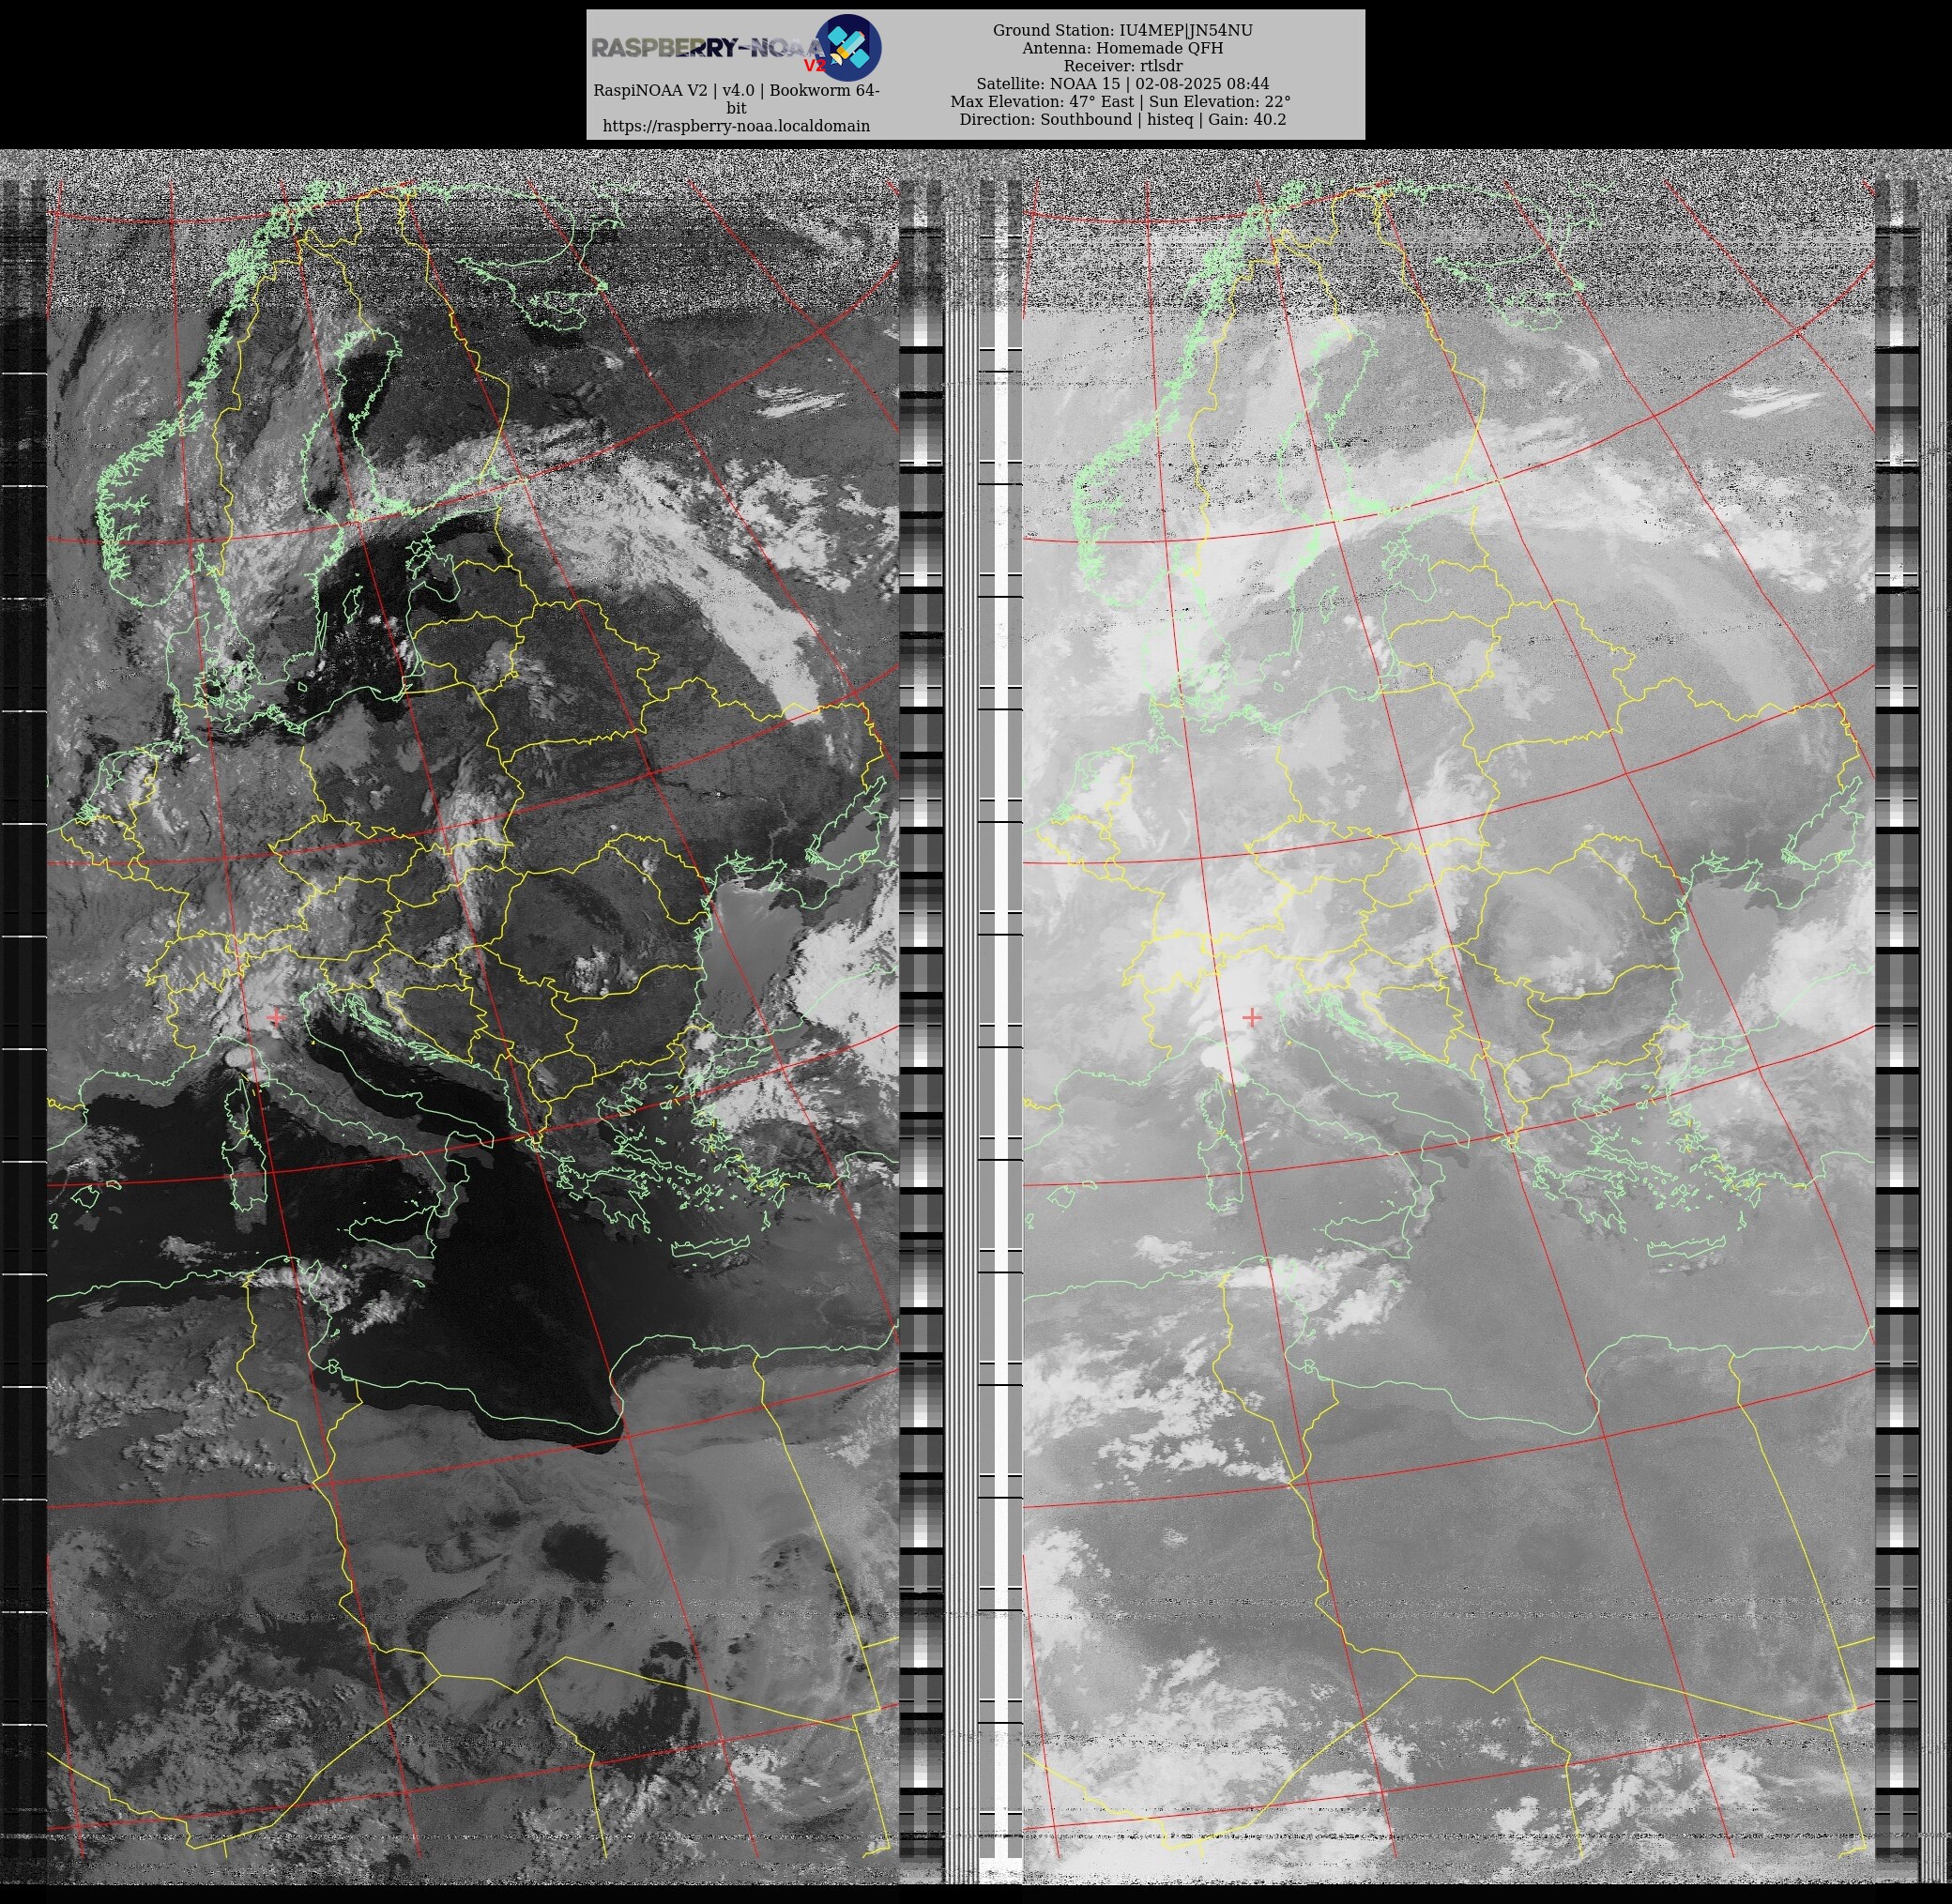Click "Direction: Southbound | histeq | Gain: 40.2" line
1952x1904 pixels.
click(x=1122, y=119)
